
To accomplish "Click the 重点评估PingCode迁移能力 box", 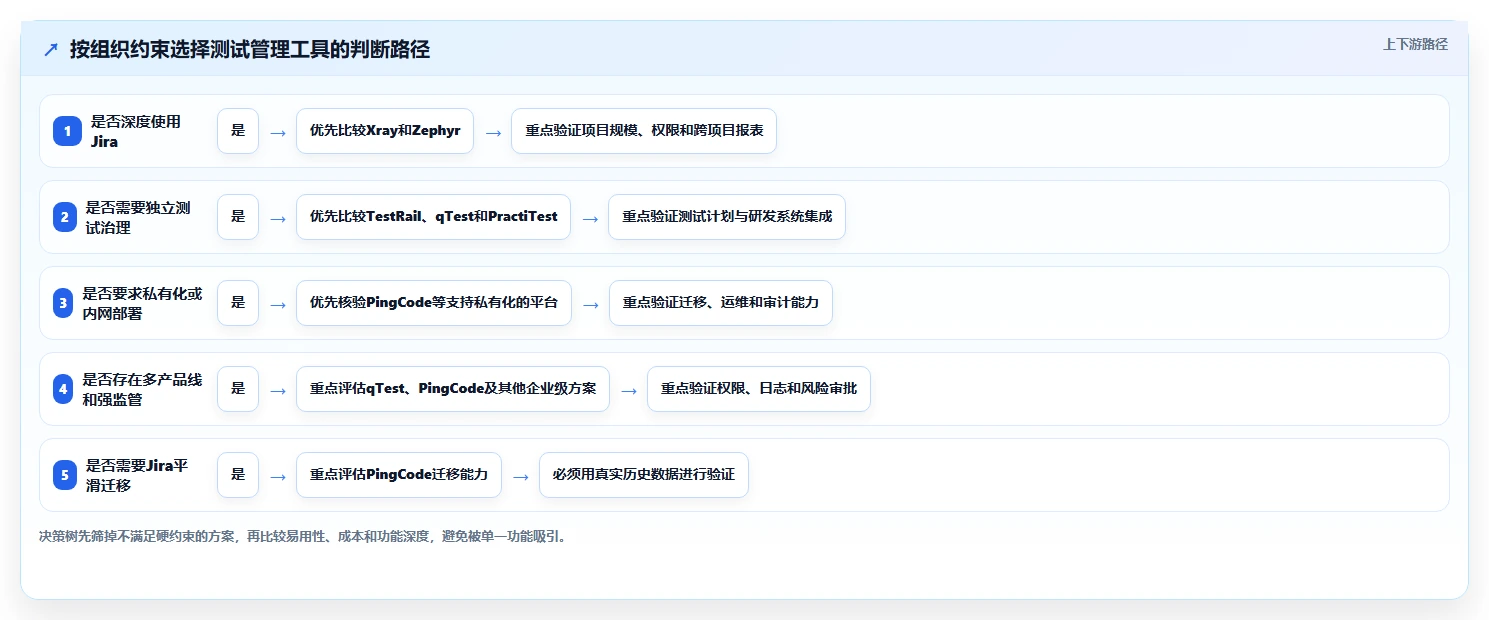I will pyautogui.click(x=399, y=475).
